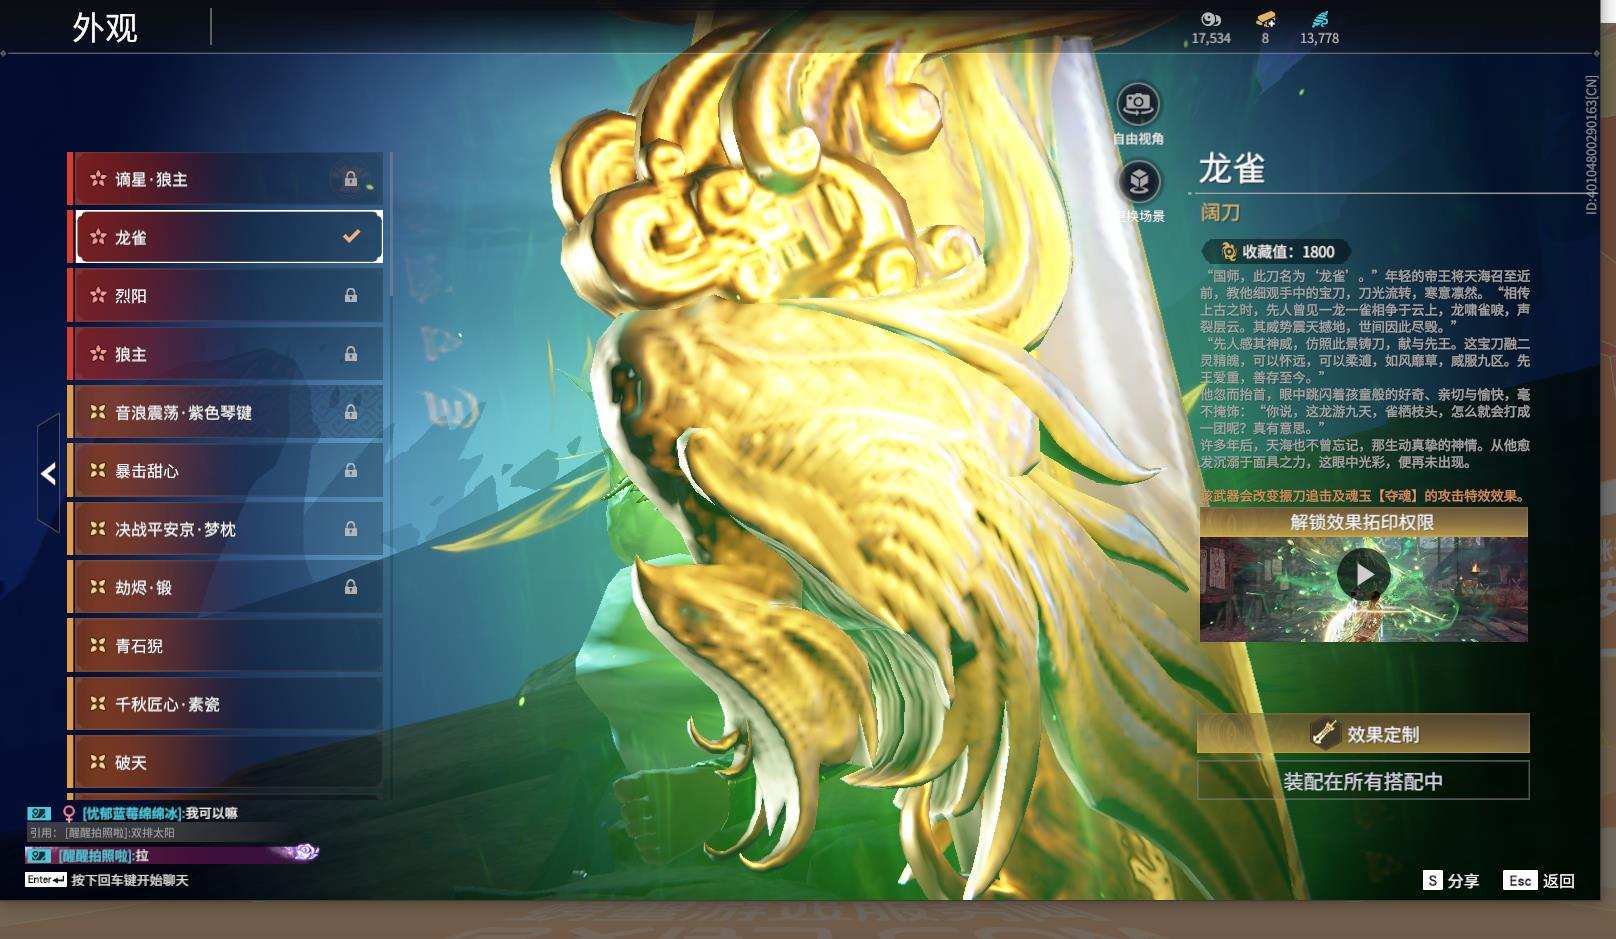1616x939 pixels.
Task: Click player name 忧郁蓝莓绵绵冰 in chat
Action: pos(131,813)
